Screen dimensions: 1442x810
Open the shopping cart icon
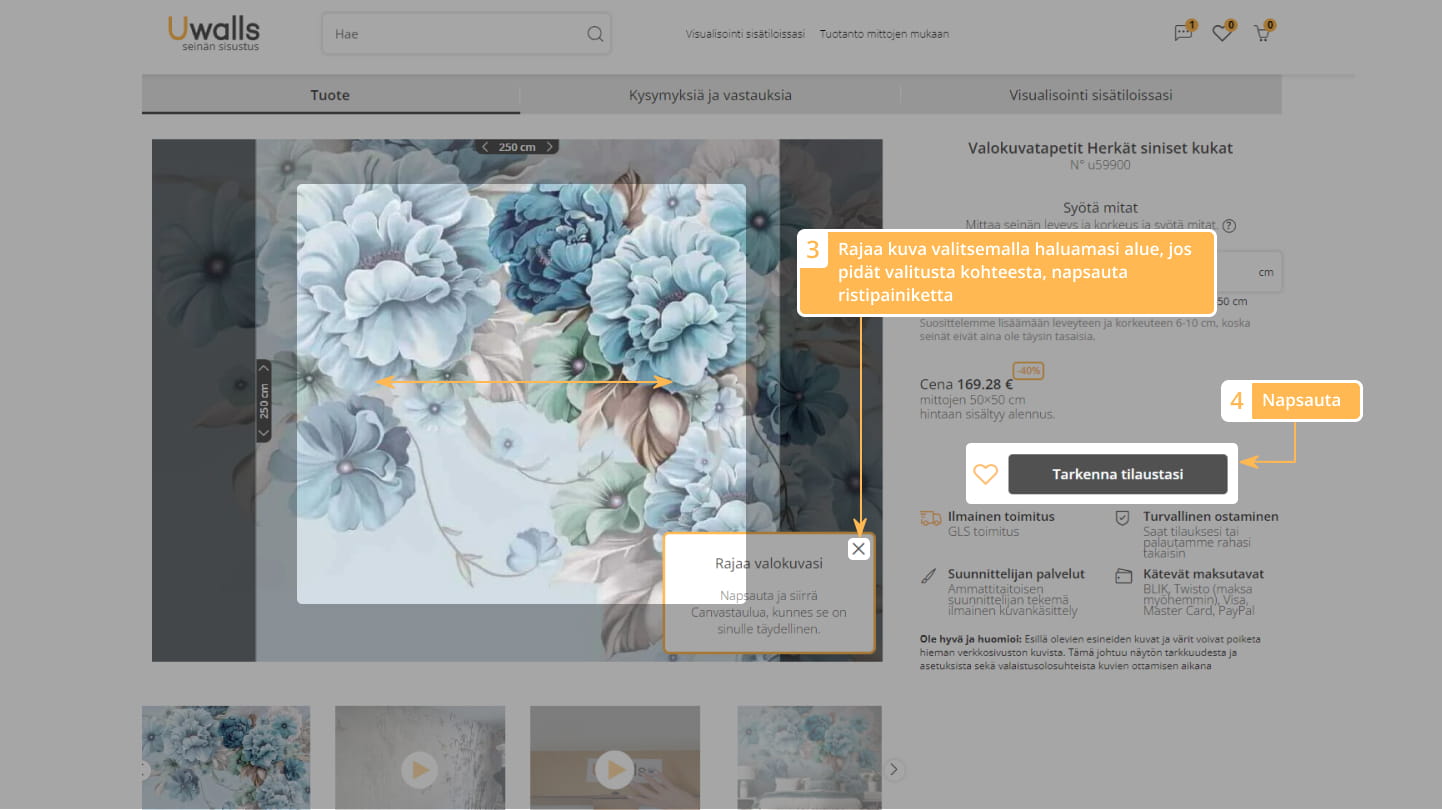pos(1261,33)
